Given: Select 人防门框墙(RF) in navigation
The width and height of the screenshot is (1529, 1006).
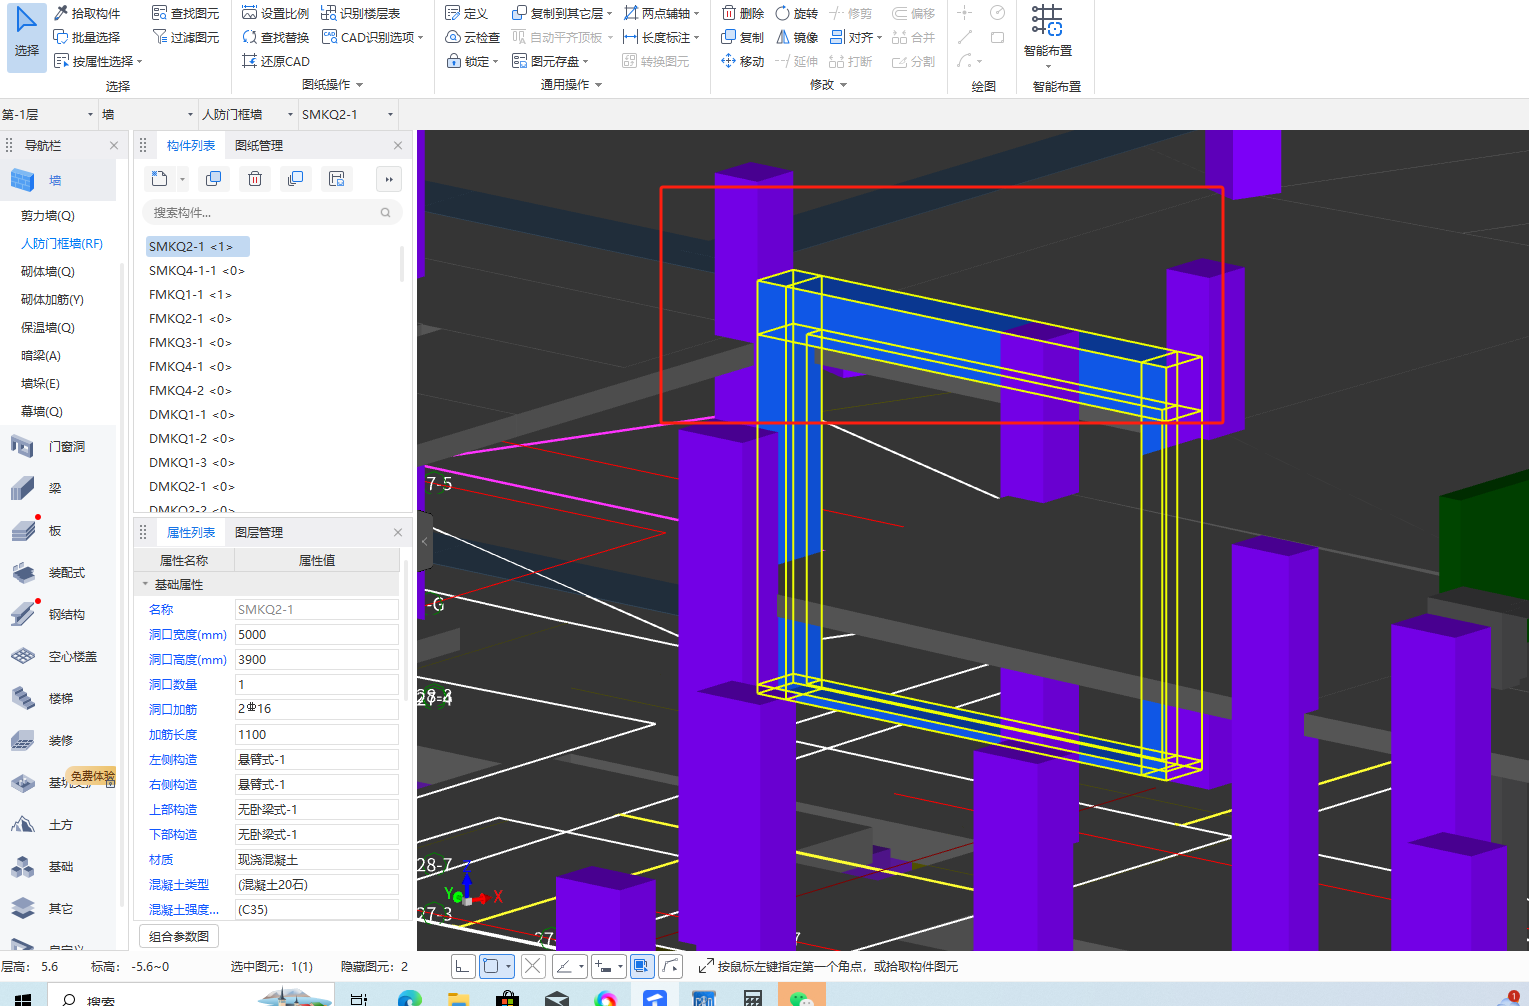Looking at the screenshot, I should pos(62,243).
